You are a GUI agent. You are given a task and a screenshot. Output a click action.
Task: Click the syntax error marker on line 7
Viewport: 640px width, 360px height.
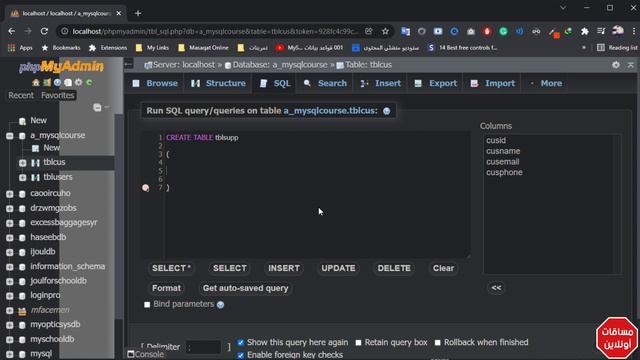[x=146, y=188]
